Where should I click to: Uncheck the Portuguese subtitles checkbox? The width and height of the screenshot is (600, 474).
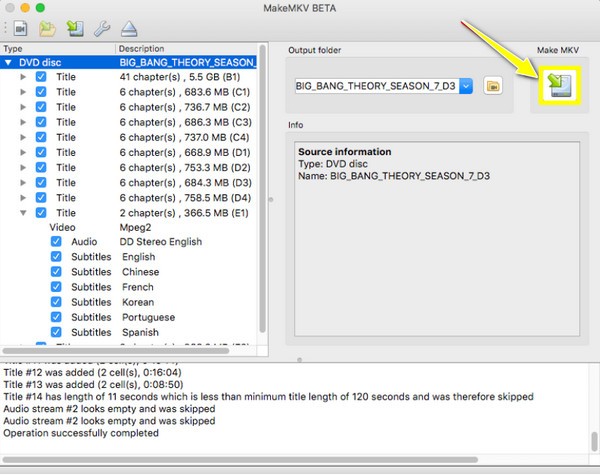56,317
